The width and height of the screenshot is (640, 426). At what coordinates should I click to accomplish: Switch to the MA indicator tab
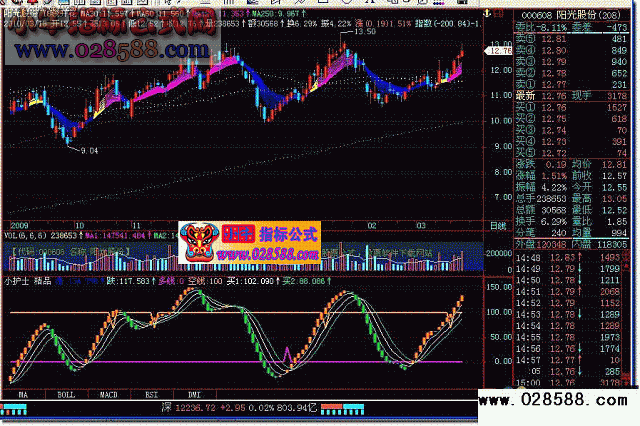(x=20, y=395)
